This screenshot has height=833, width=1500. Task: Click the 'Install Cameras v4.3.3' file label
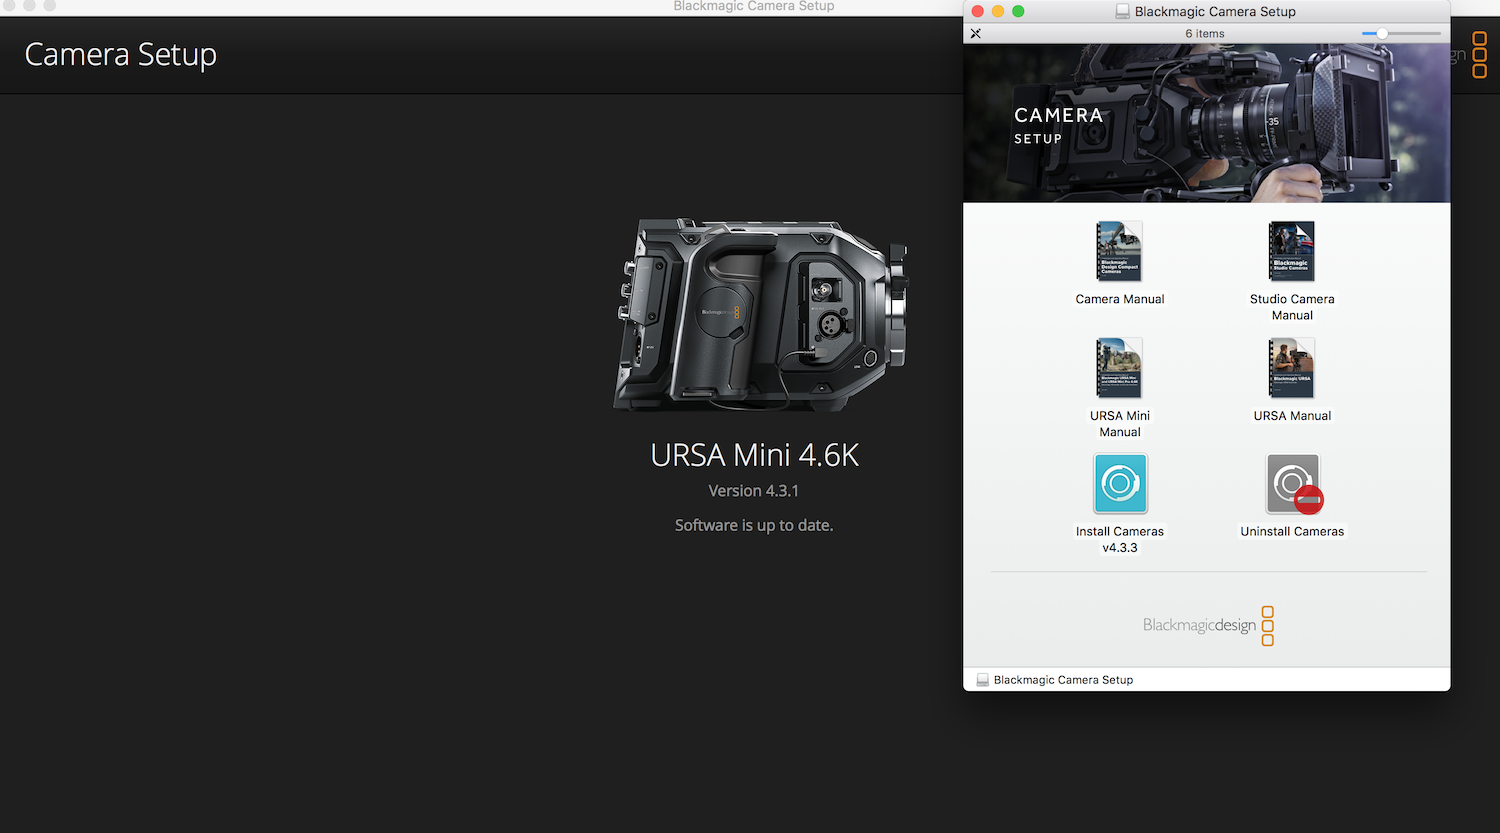point(1120,540)
